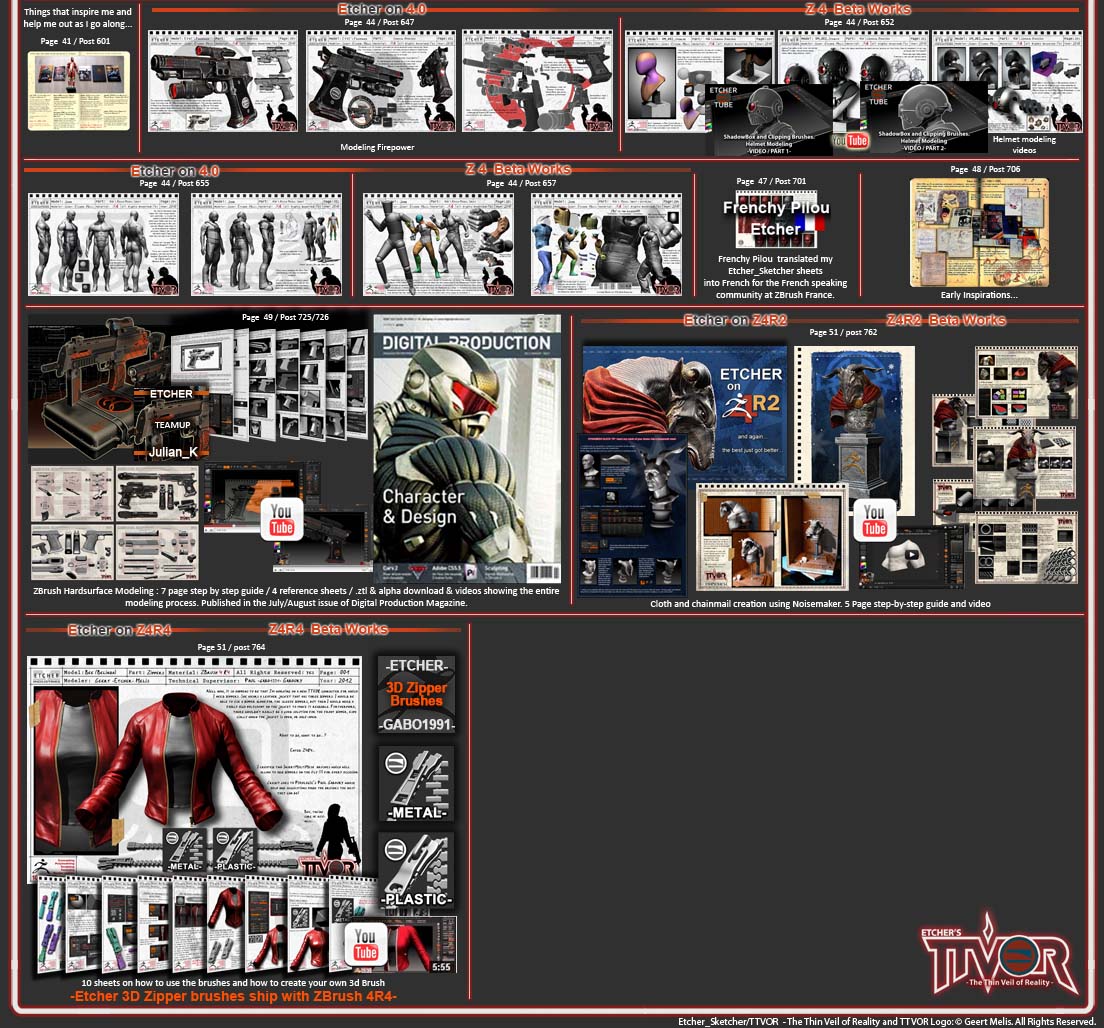Select the large PLASTIC zipper brush icon

tap(416, 871)
